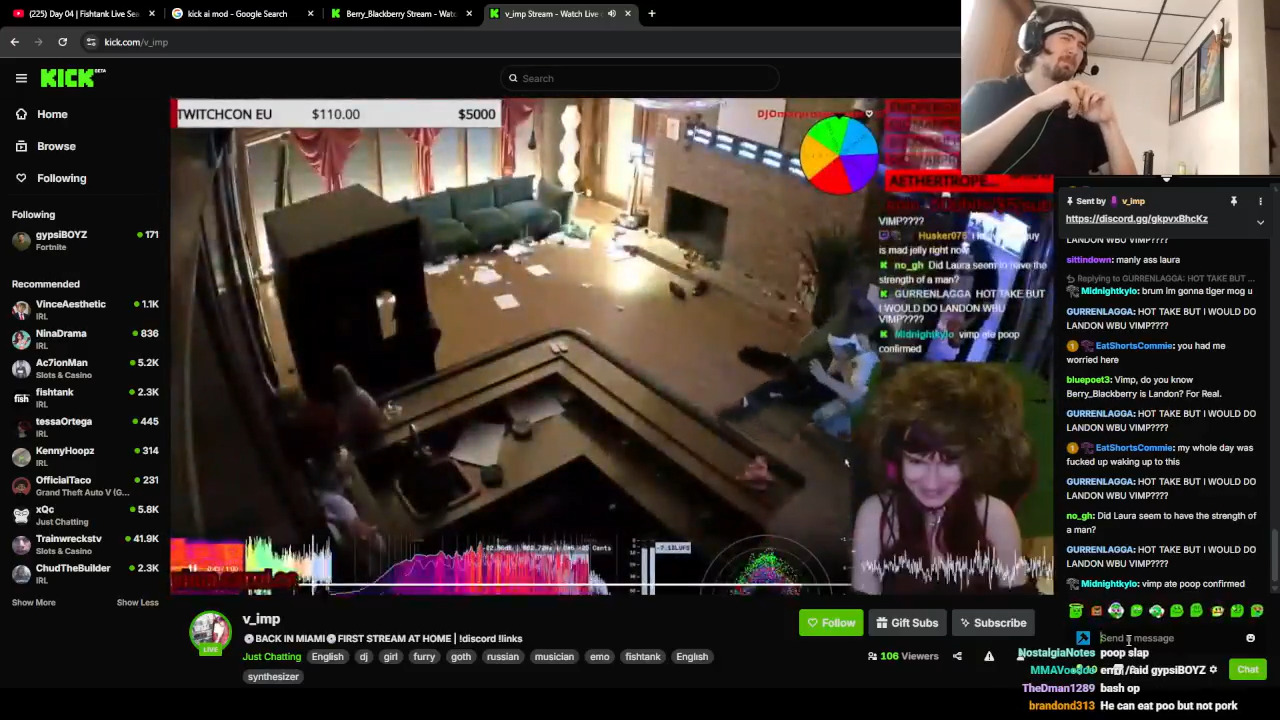Mute the v_imp Stream tab audio

(611, 14)
